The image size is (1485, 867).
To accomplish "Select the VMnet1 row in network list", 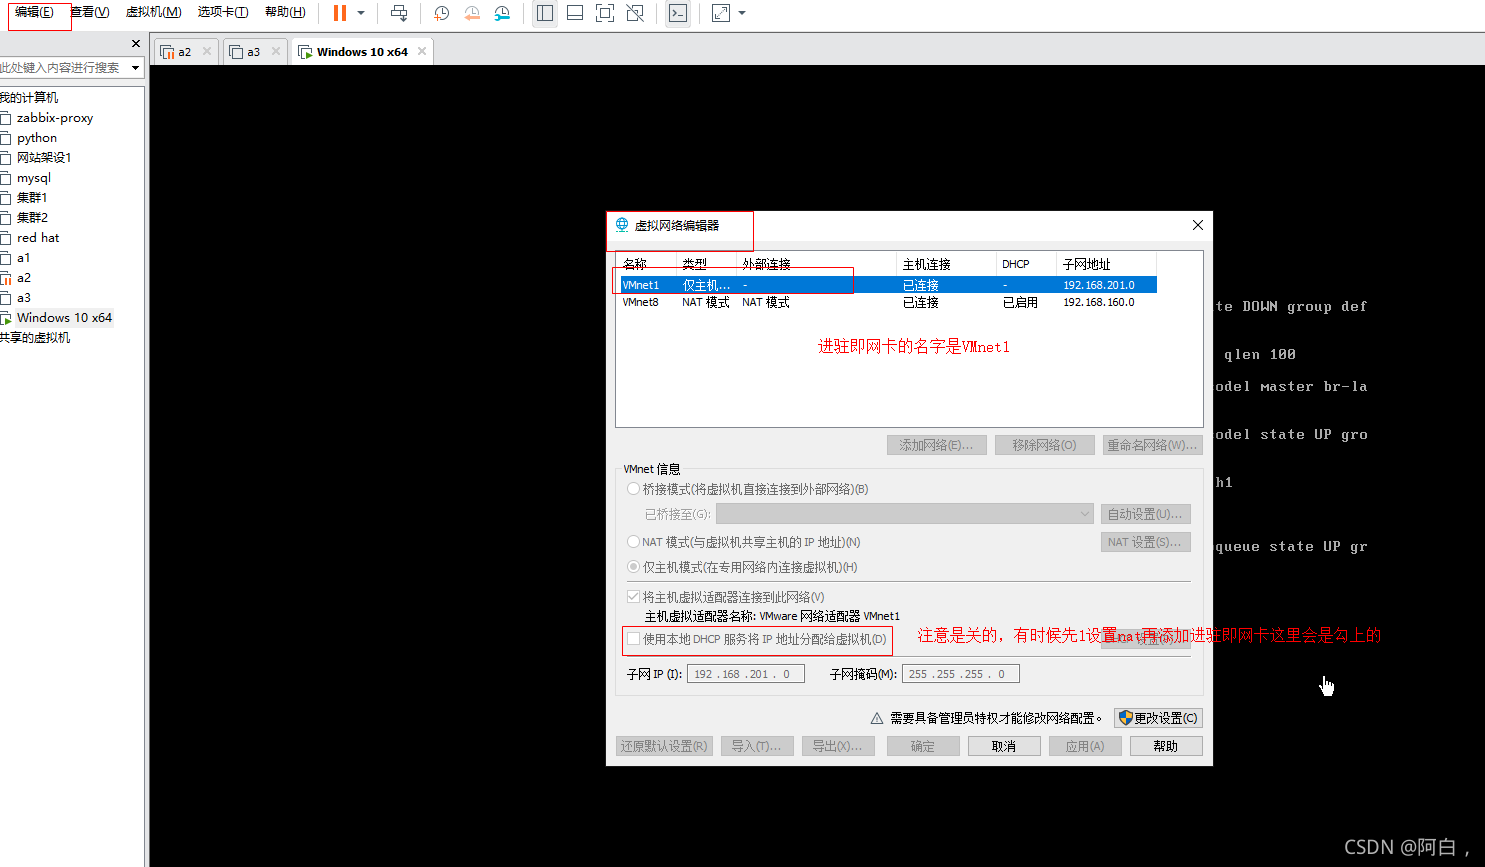I will [x=887, y=285].
